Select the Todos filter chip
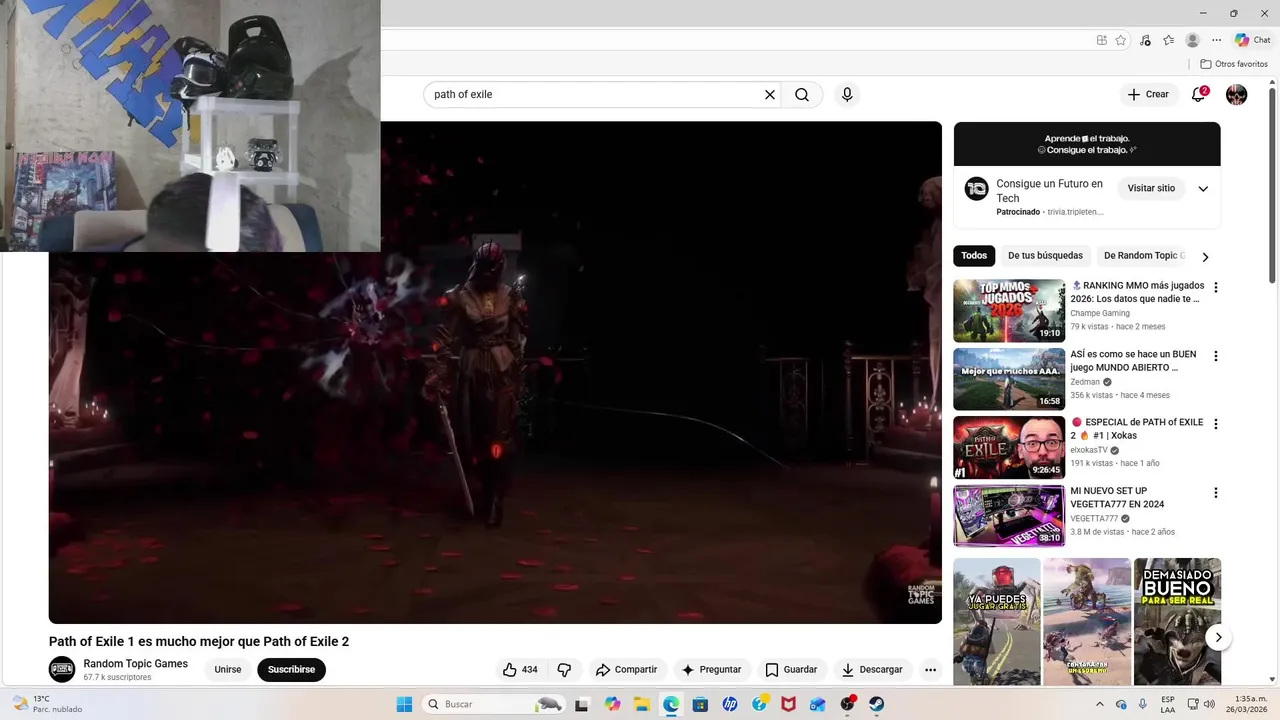Screen dimensions: 1280x720 click(974, 256)
